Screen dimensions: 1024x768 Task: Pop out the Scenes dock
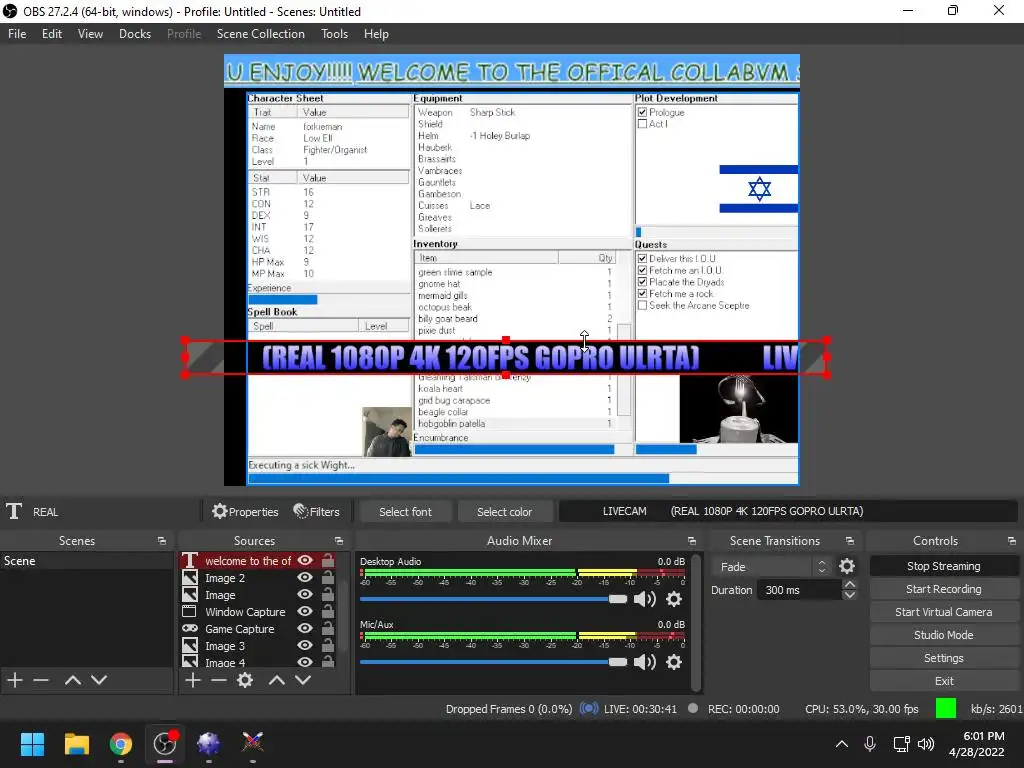point(161,541)
